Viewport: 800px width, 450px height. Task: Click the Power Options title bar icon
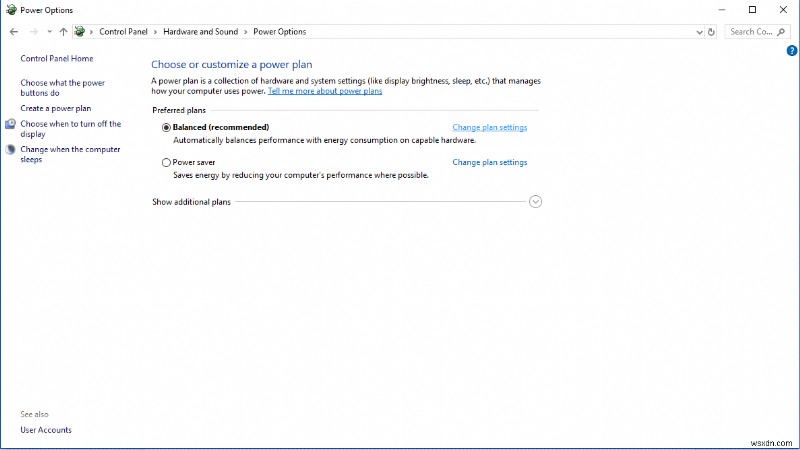click(x=11, y=10)
